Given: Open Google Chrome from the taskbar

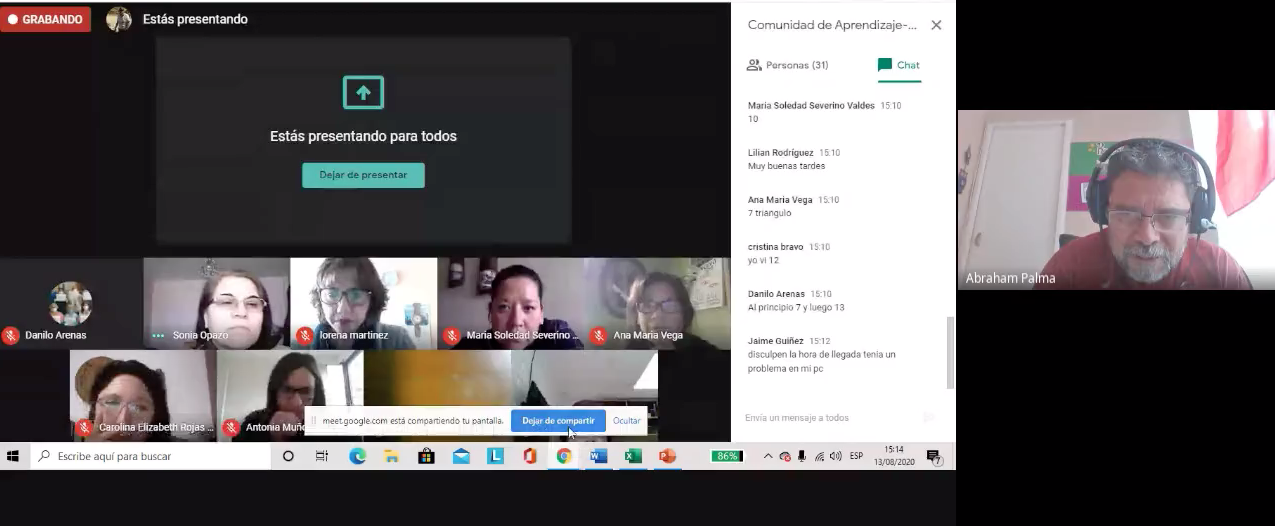Looking at the screenshot, I should point(564,456).
